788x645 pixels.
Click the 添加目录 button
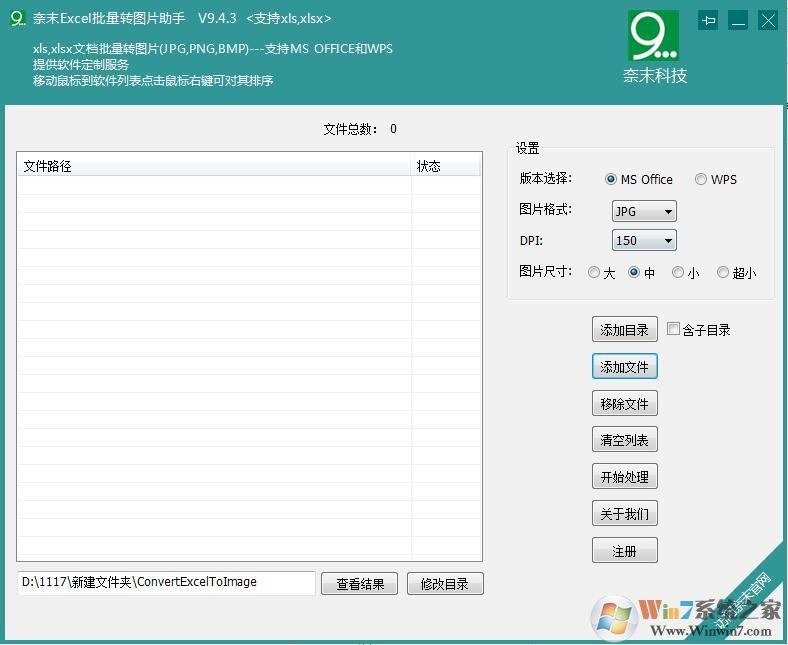click(625, 330)
